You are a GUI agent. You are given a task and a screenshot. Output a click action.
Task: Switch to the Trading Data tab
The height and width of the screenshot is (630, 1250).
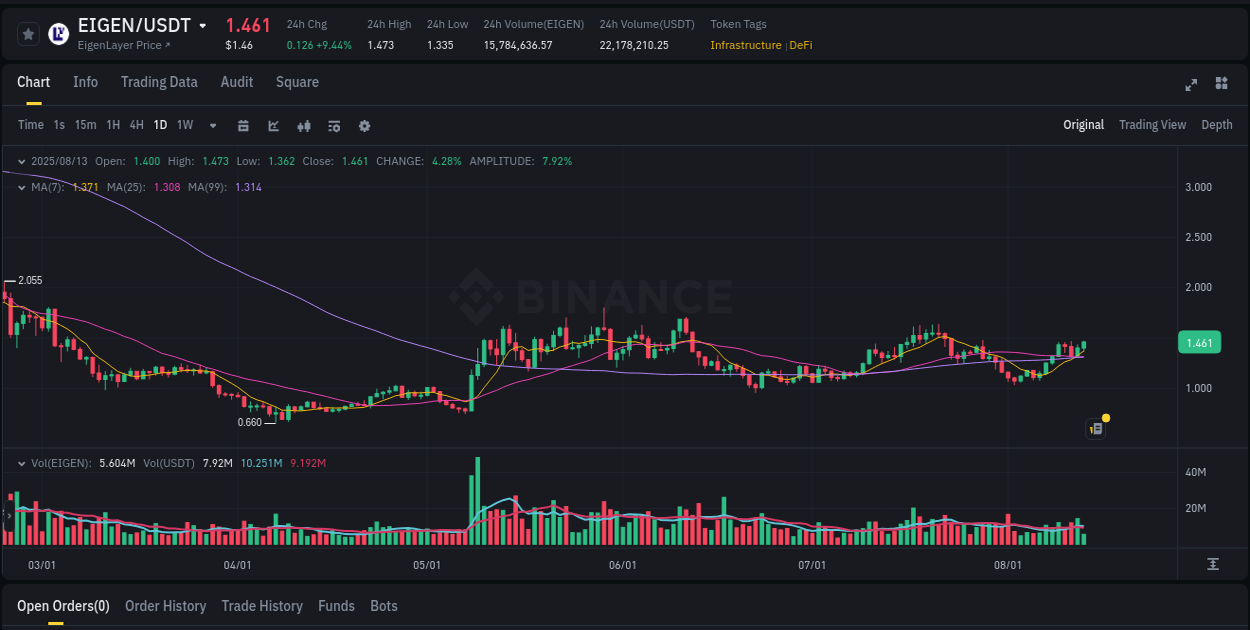pyautogui.click(x=159, y=82)
